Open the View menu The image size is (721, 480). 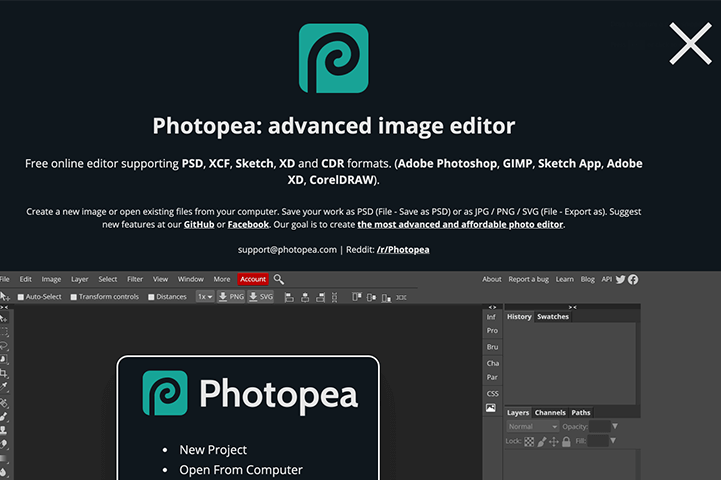click(x=160, y=279)
